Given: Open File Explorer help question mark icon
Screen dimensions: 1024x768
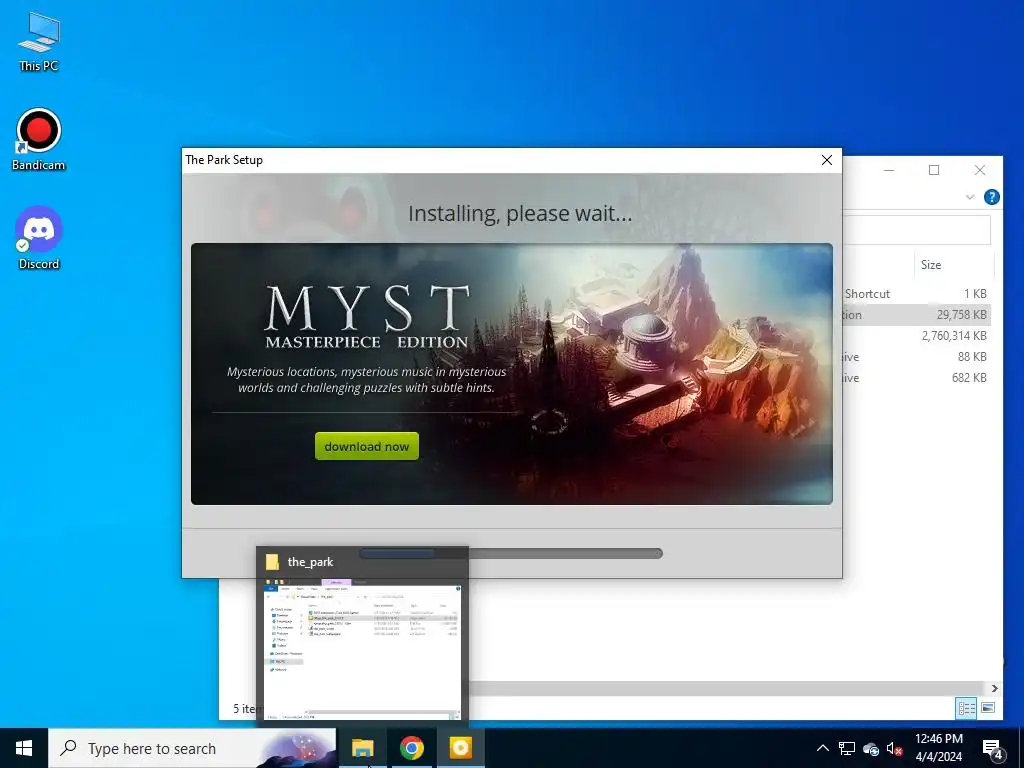Looking at the screenshot, I should click(991, 197).
